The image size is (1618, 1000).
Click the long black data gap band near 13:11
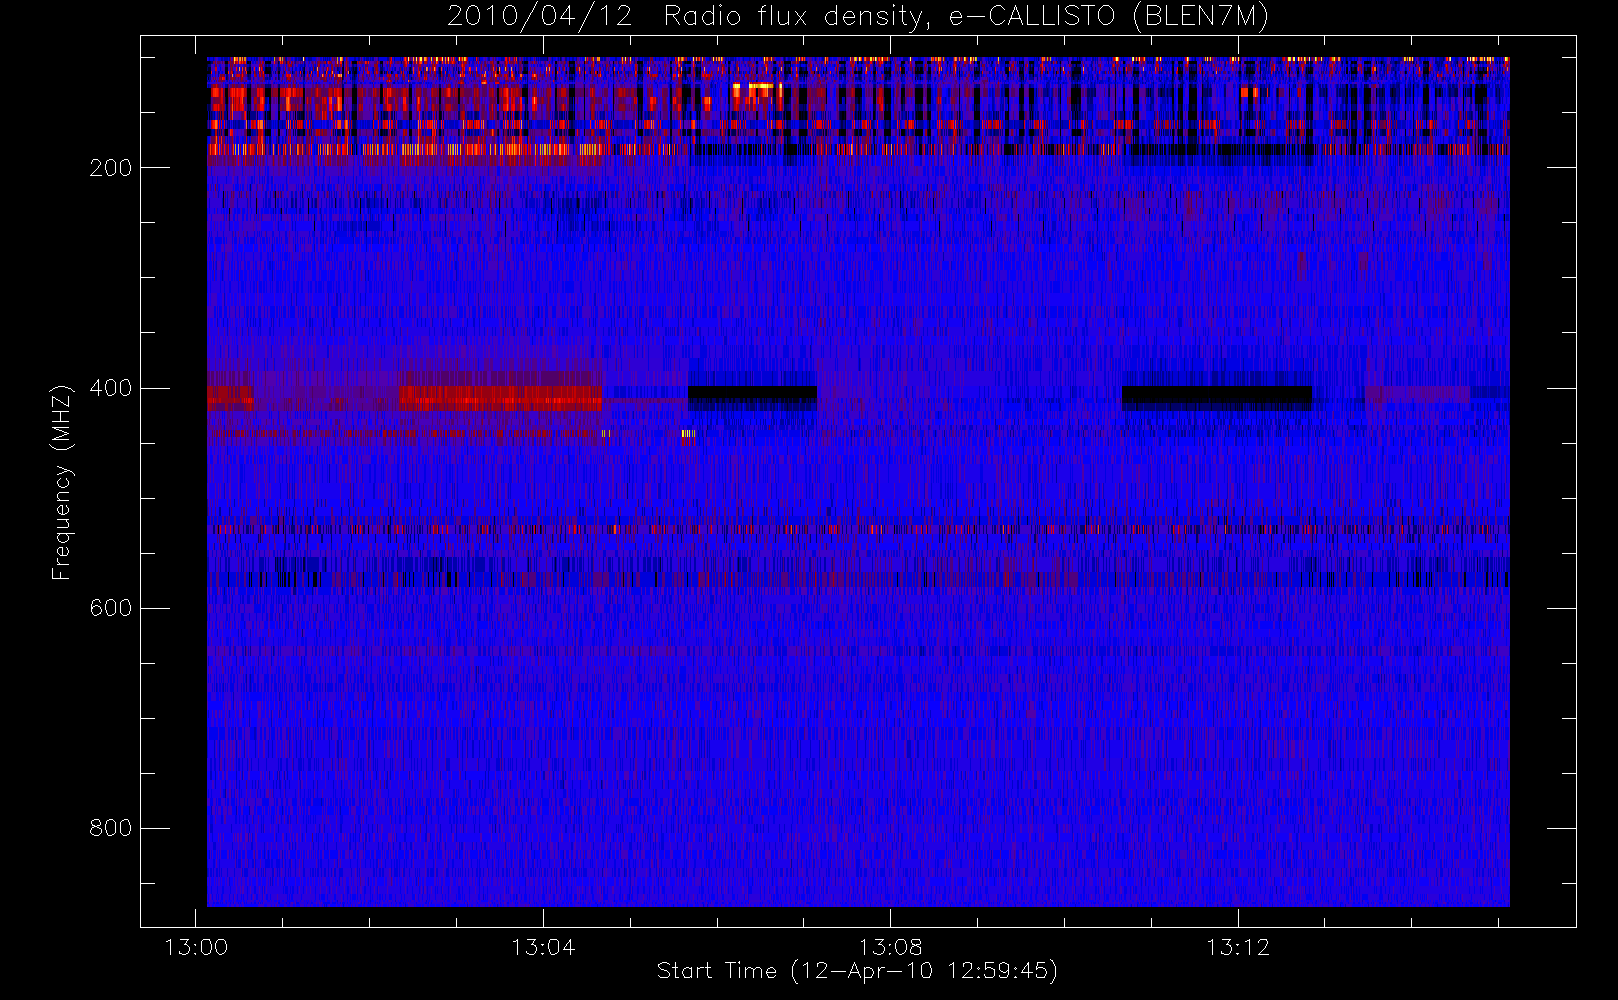(x=1216, y=395)
